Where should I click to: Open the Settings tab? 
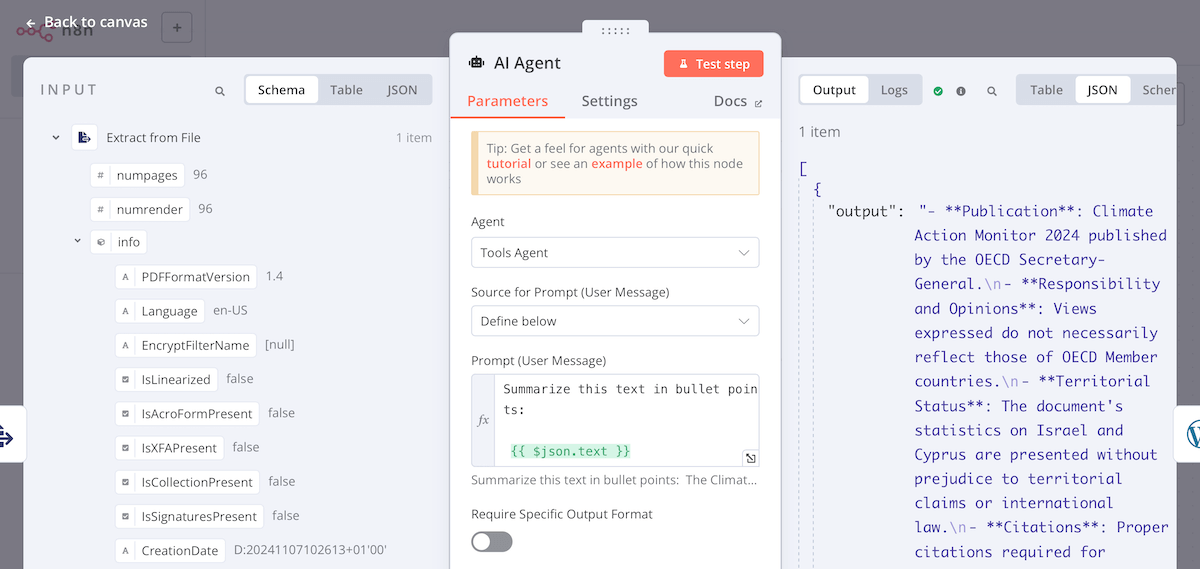[609, 101]
